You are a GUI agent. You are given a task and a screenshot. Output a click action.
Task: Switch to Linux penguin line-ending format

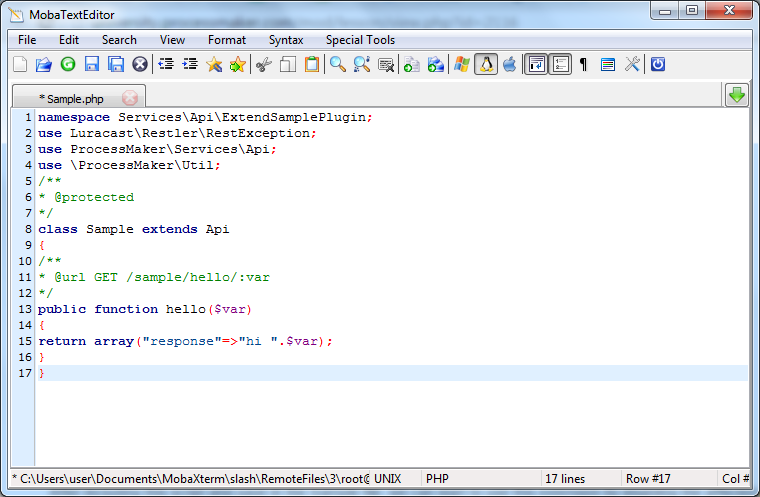click(x=486, y=65)
